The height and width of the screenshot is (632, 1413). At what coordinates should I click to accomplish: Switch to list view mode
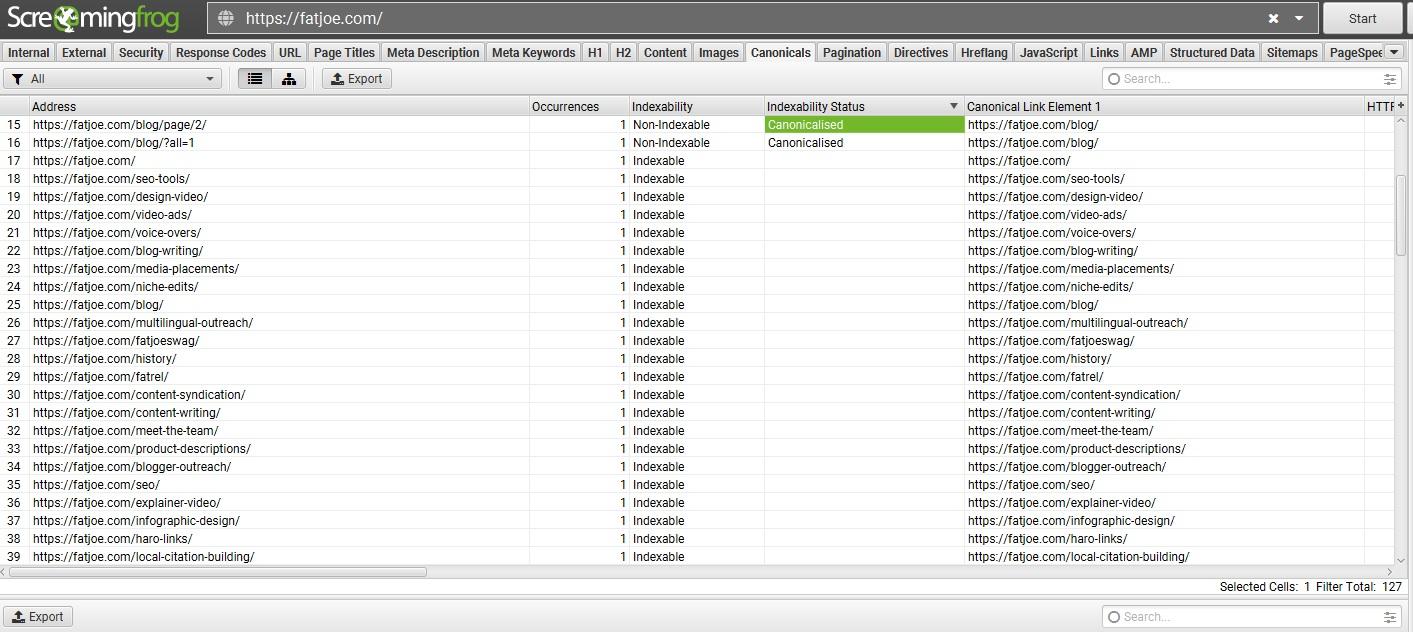pyautogui.click(x=255, y=79)
